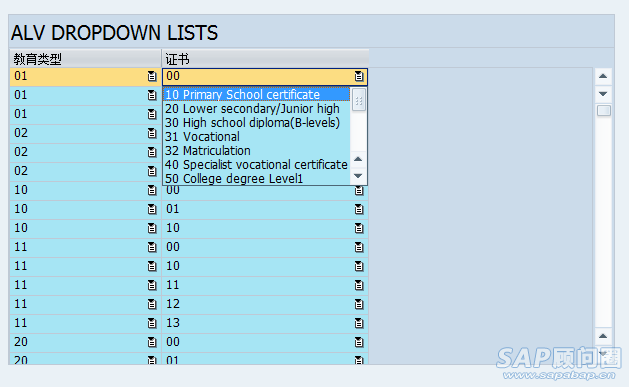Click down arrow below top grid scroll arrow
This screenshot has width=629, height=387.
[603, 94]
